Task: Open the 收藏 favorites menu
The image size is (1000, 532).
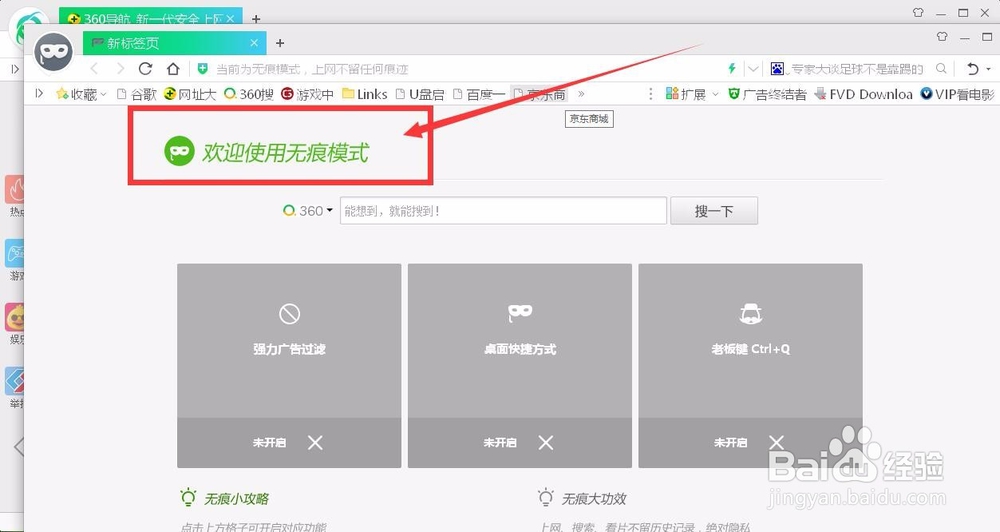Action: [81, 94]
